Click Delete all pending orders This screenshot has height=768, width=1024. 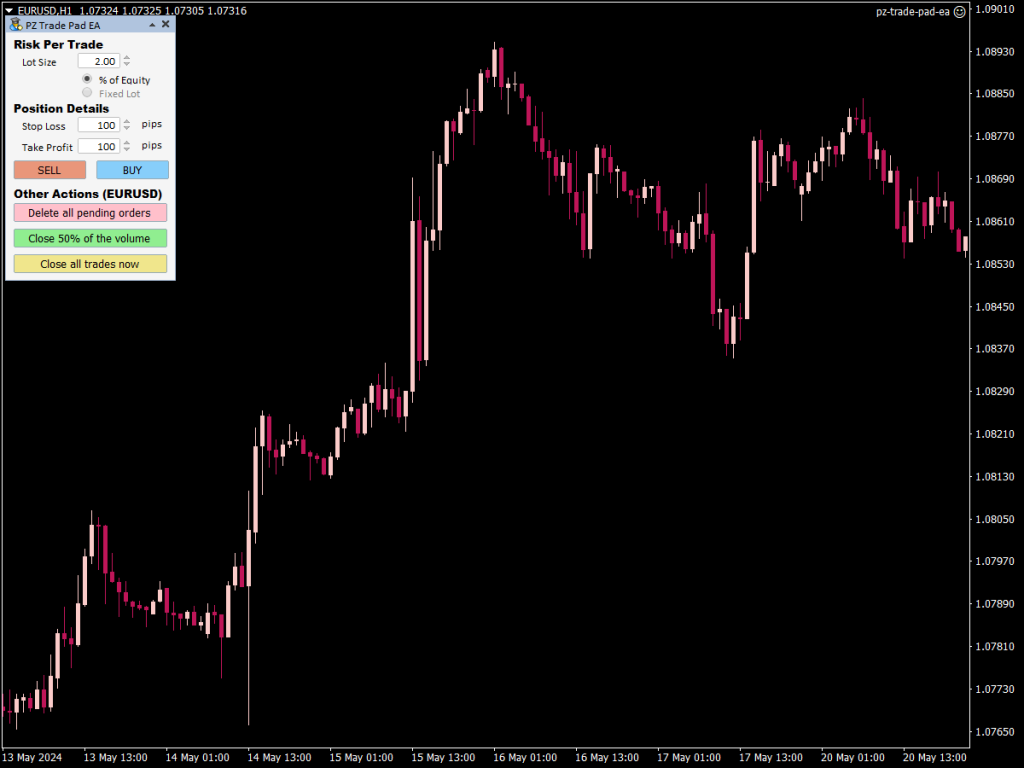pos(89,213)
